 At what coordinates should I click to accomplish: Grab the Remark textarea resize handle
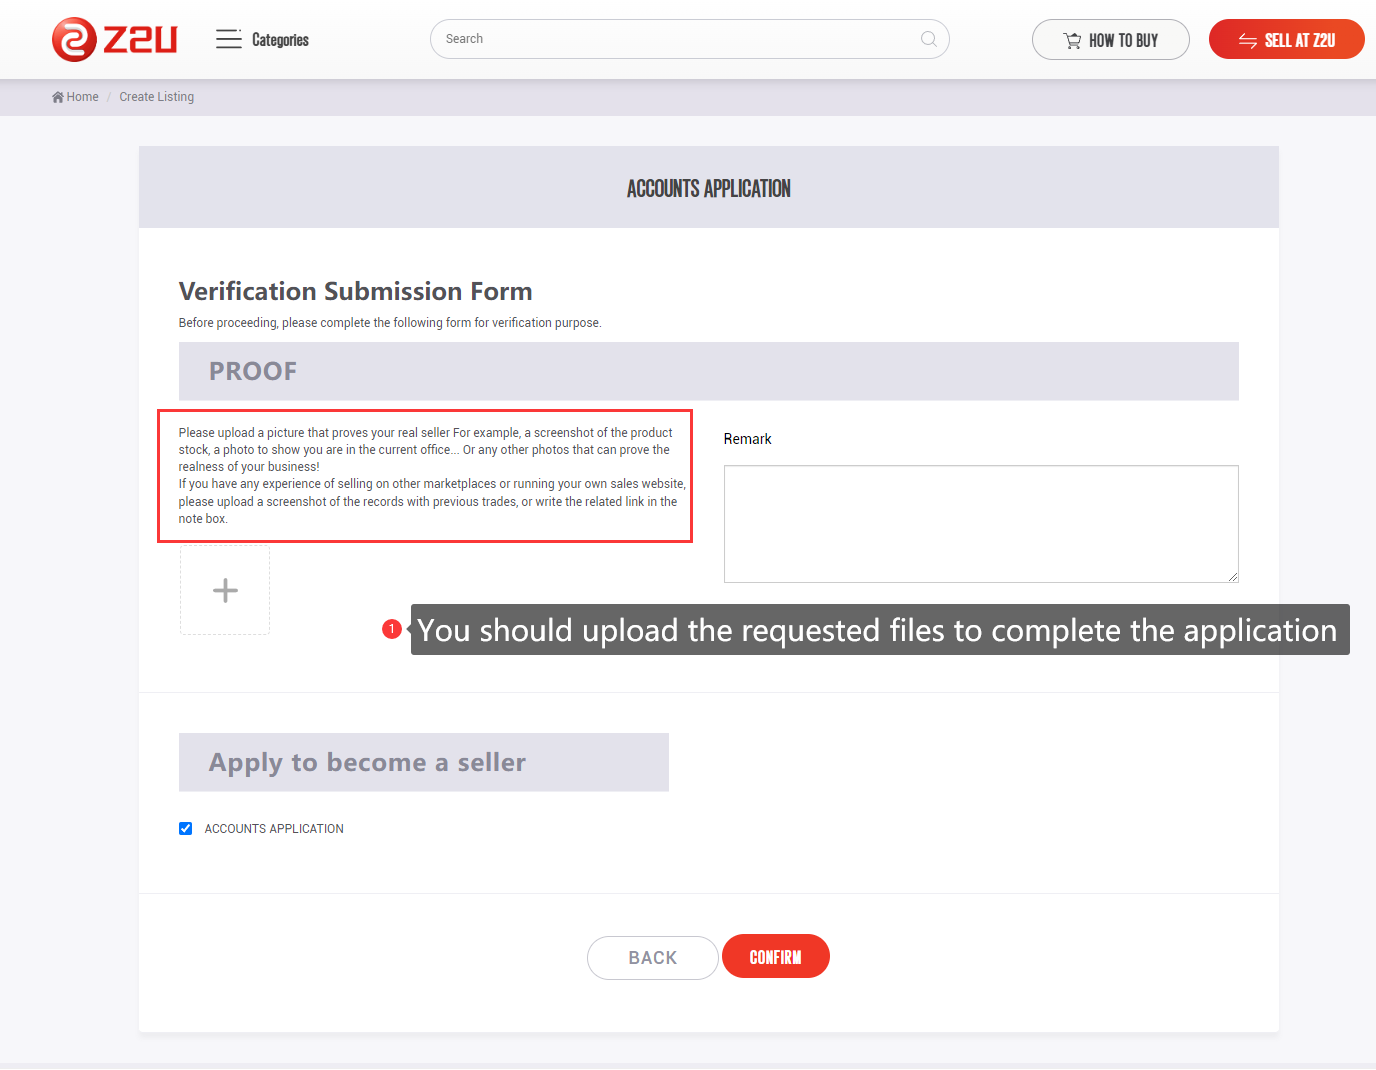[1233, 577]
